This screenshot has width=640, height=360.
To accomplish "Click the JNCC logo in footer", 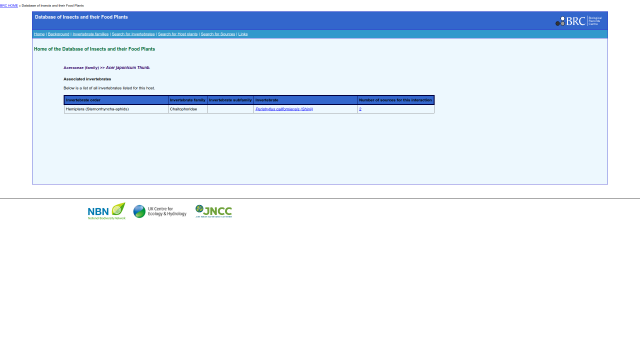I will click(213, 211).
